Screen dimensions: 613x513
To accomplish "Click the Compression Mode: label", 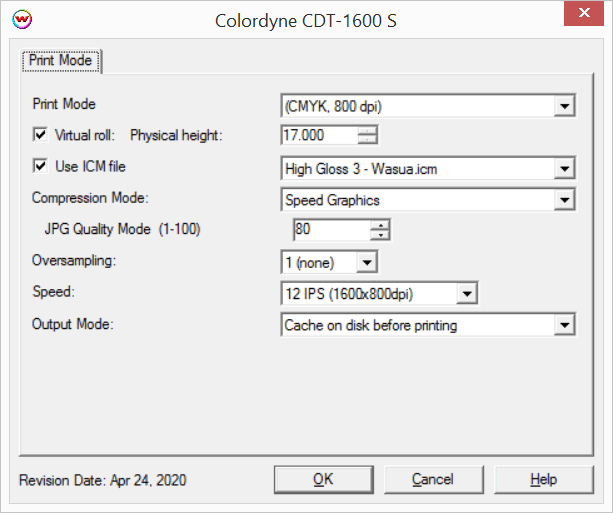I will [90, 198].
